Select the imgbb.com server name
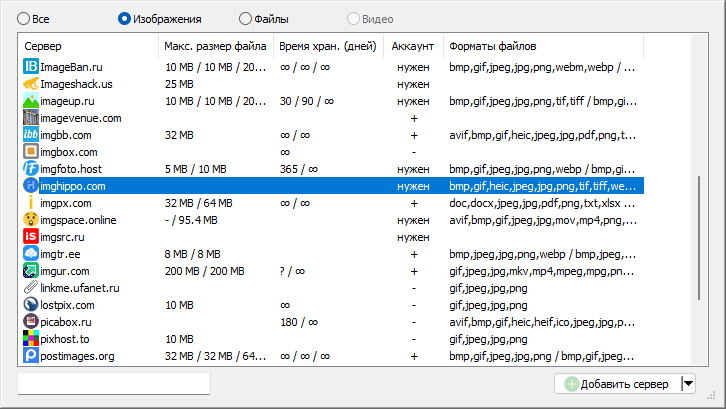 tap(66, 135)
